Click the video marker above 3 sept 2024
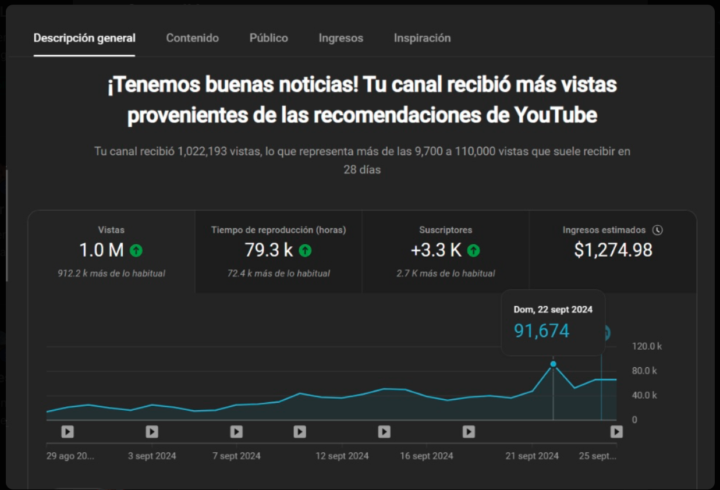This screenshot has width=720, height=490. coord(152,432)
